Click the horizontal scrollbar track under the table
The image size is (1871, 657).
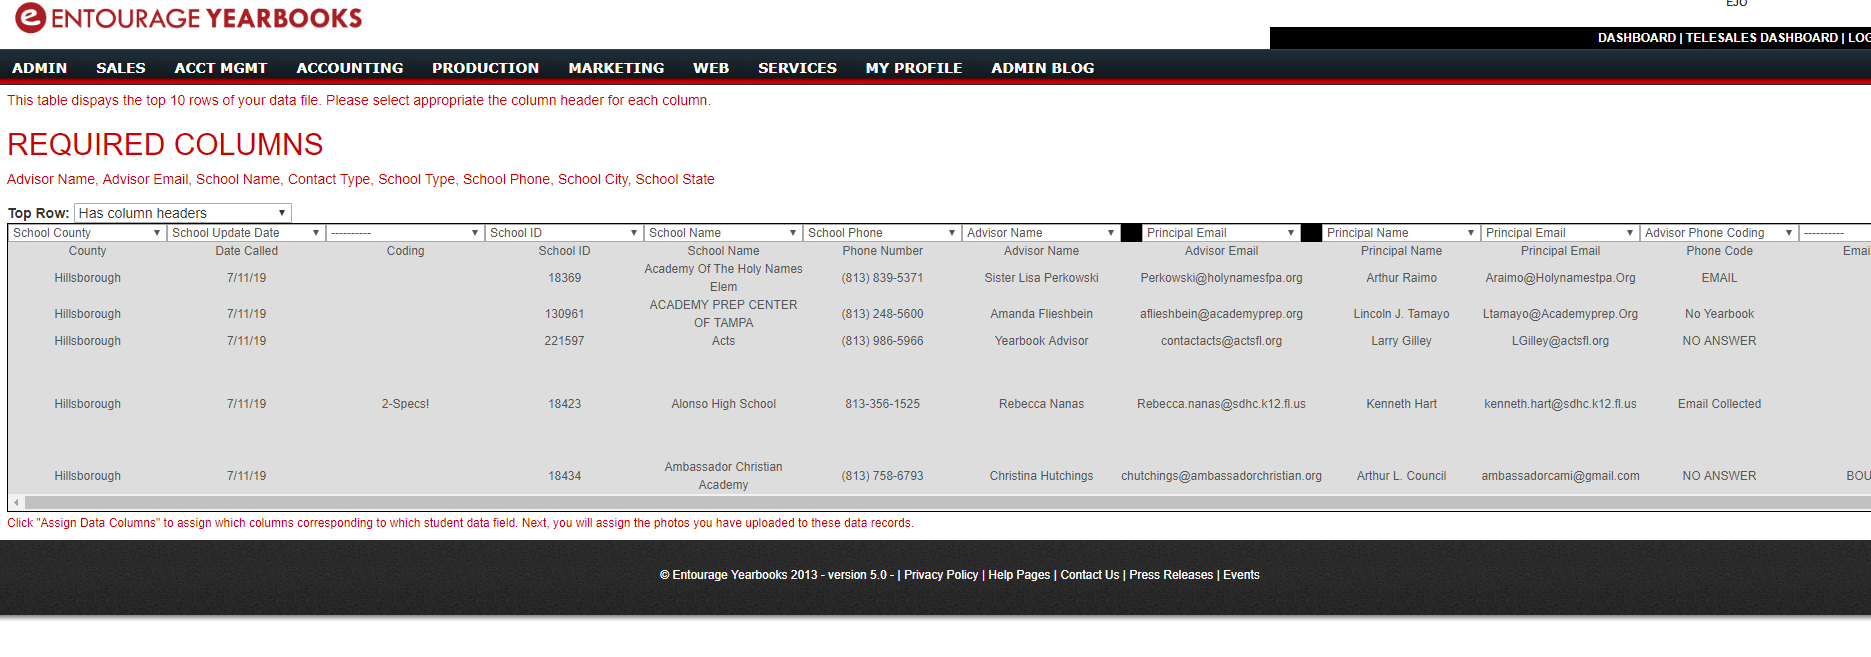click(x=947, y=502)
